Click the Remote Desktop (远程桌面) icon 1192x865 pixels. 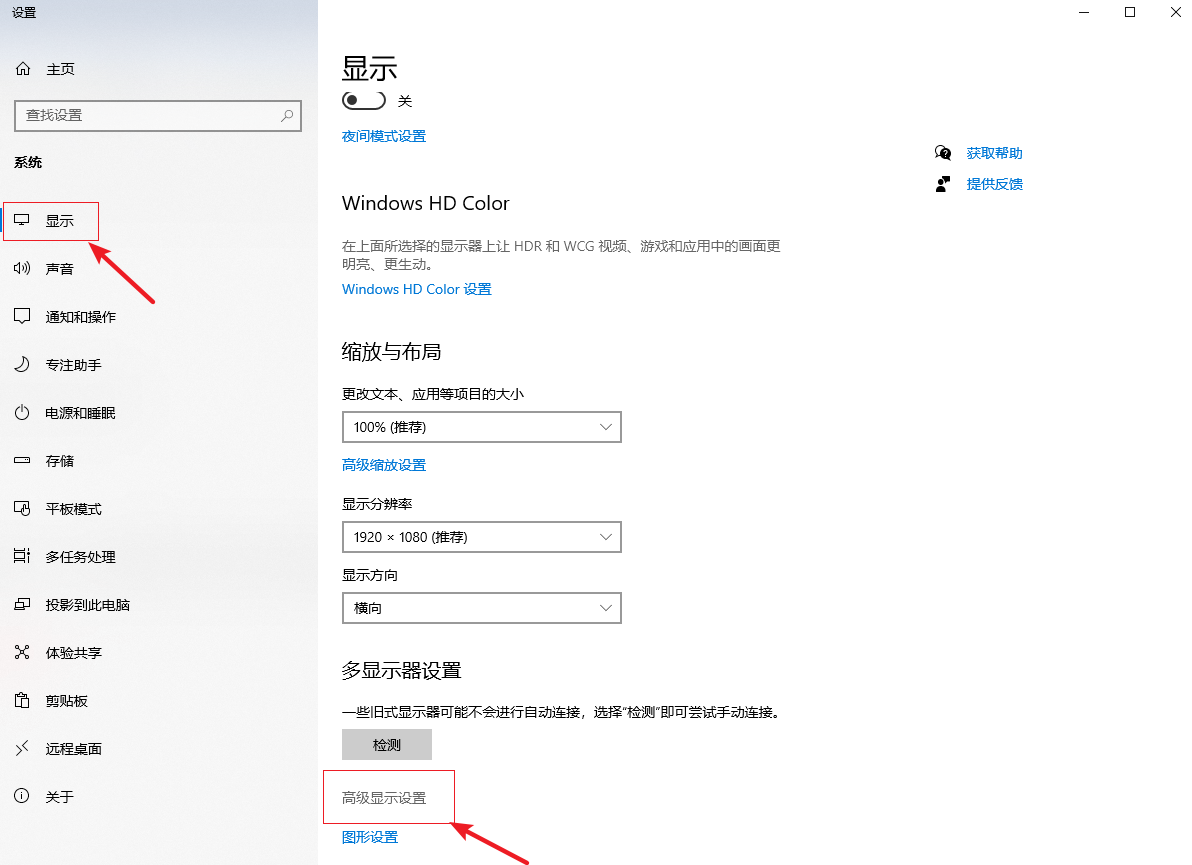[x=22, y=749]
